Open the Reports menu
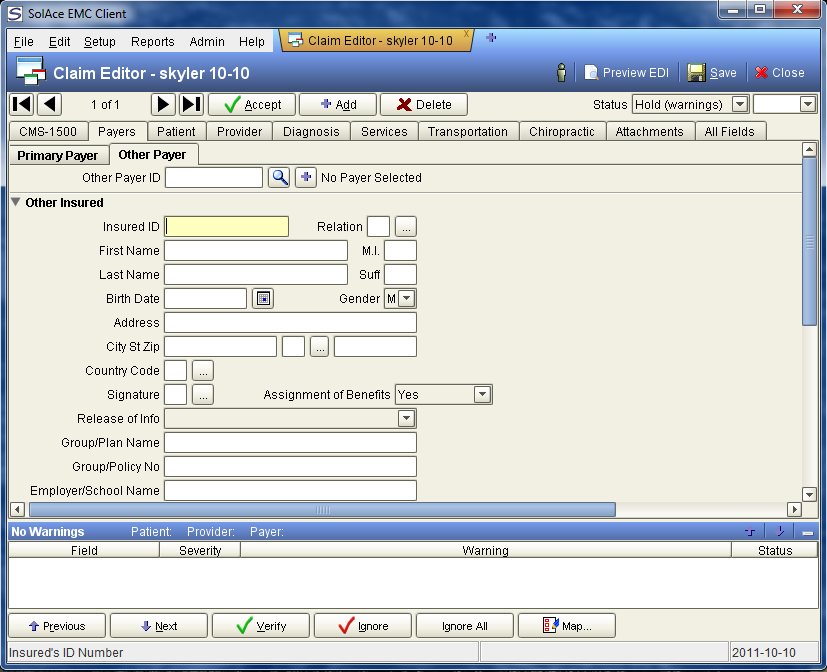The image size is (827, 672). pyautogui.click(x=152, y=42)
